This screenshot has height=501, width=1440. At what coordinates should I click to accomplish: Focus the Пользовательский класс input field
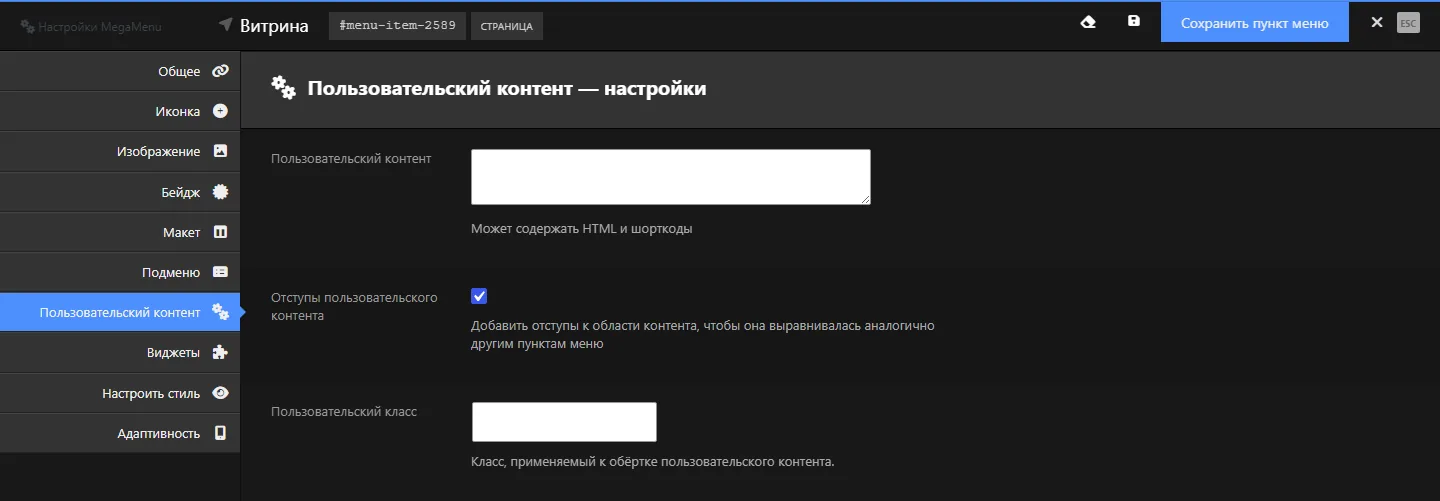tap(564, 422)
